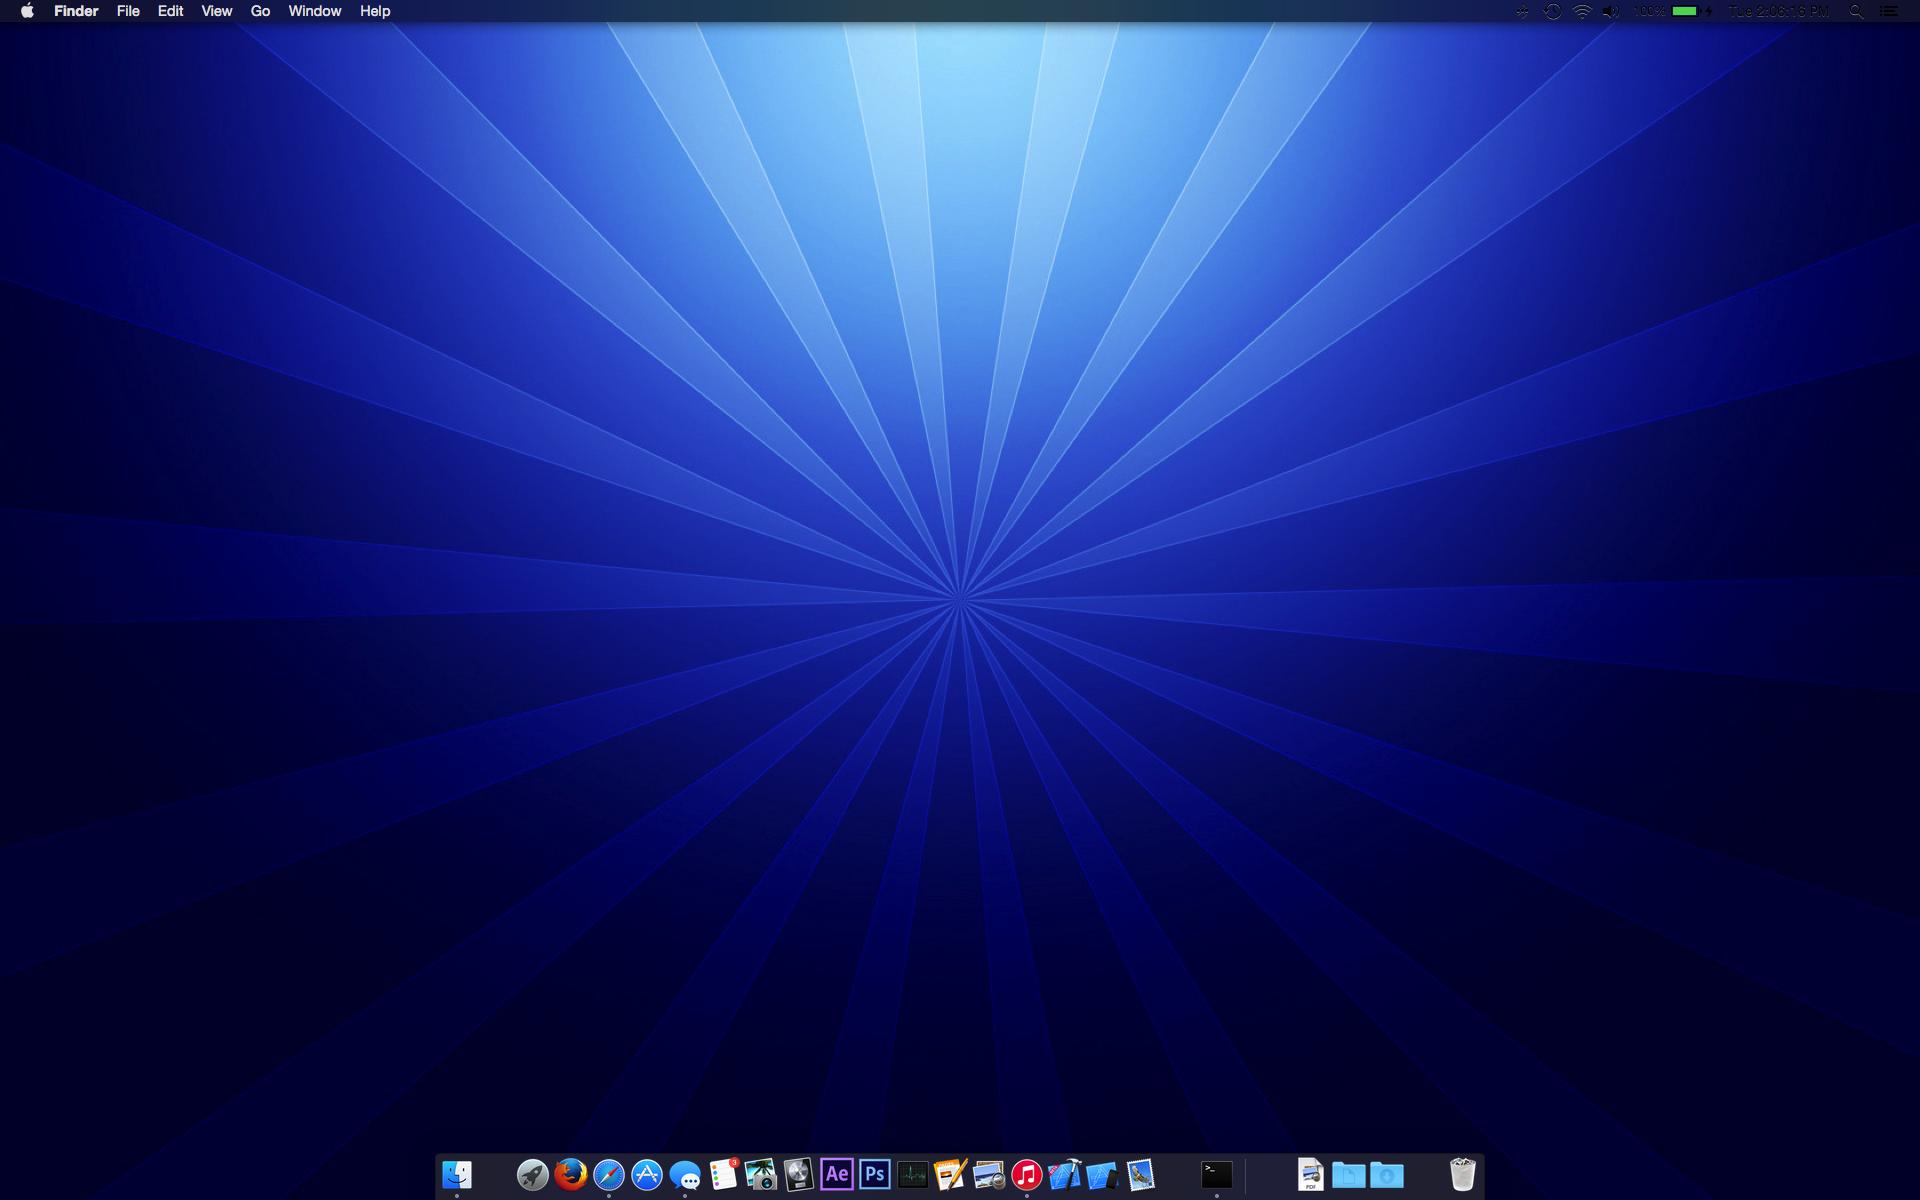Open iTunes music note icon
Screen dimensions: 1920x1200
tap(1027, 1174)
